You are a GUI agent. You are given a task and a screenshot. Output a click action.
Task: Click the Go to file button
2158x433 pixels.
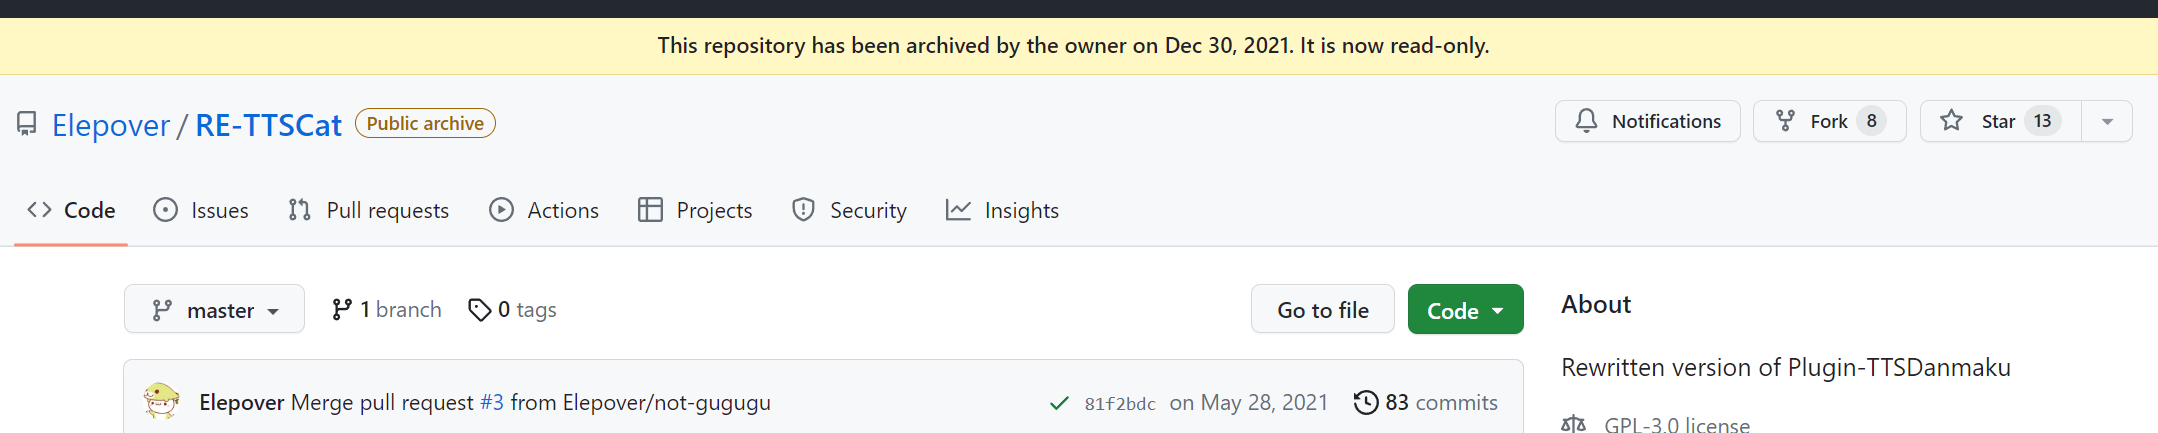pos(1322,310)
